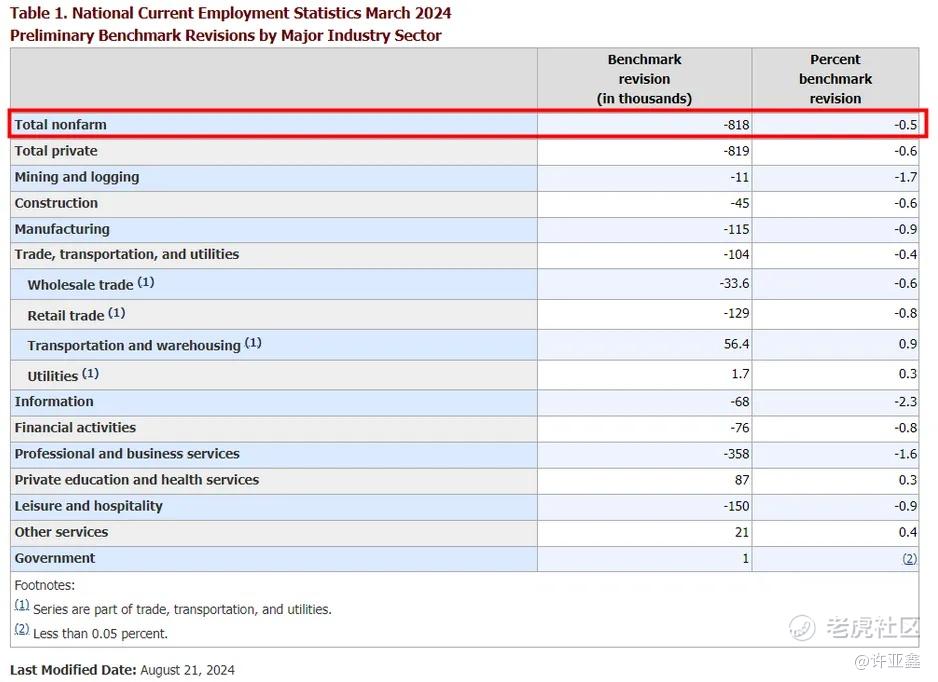Select the Leisure and hospitality row label
The height and width of the screenshot is (682, 938).
(89, 506)
